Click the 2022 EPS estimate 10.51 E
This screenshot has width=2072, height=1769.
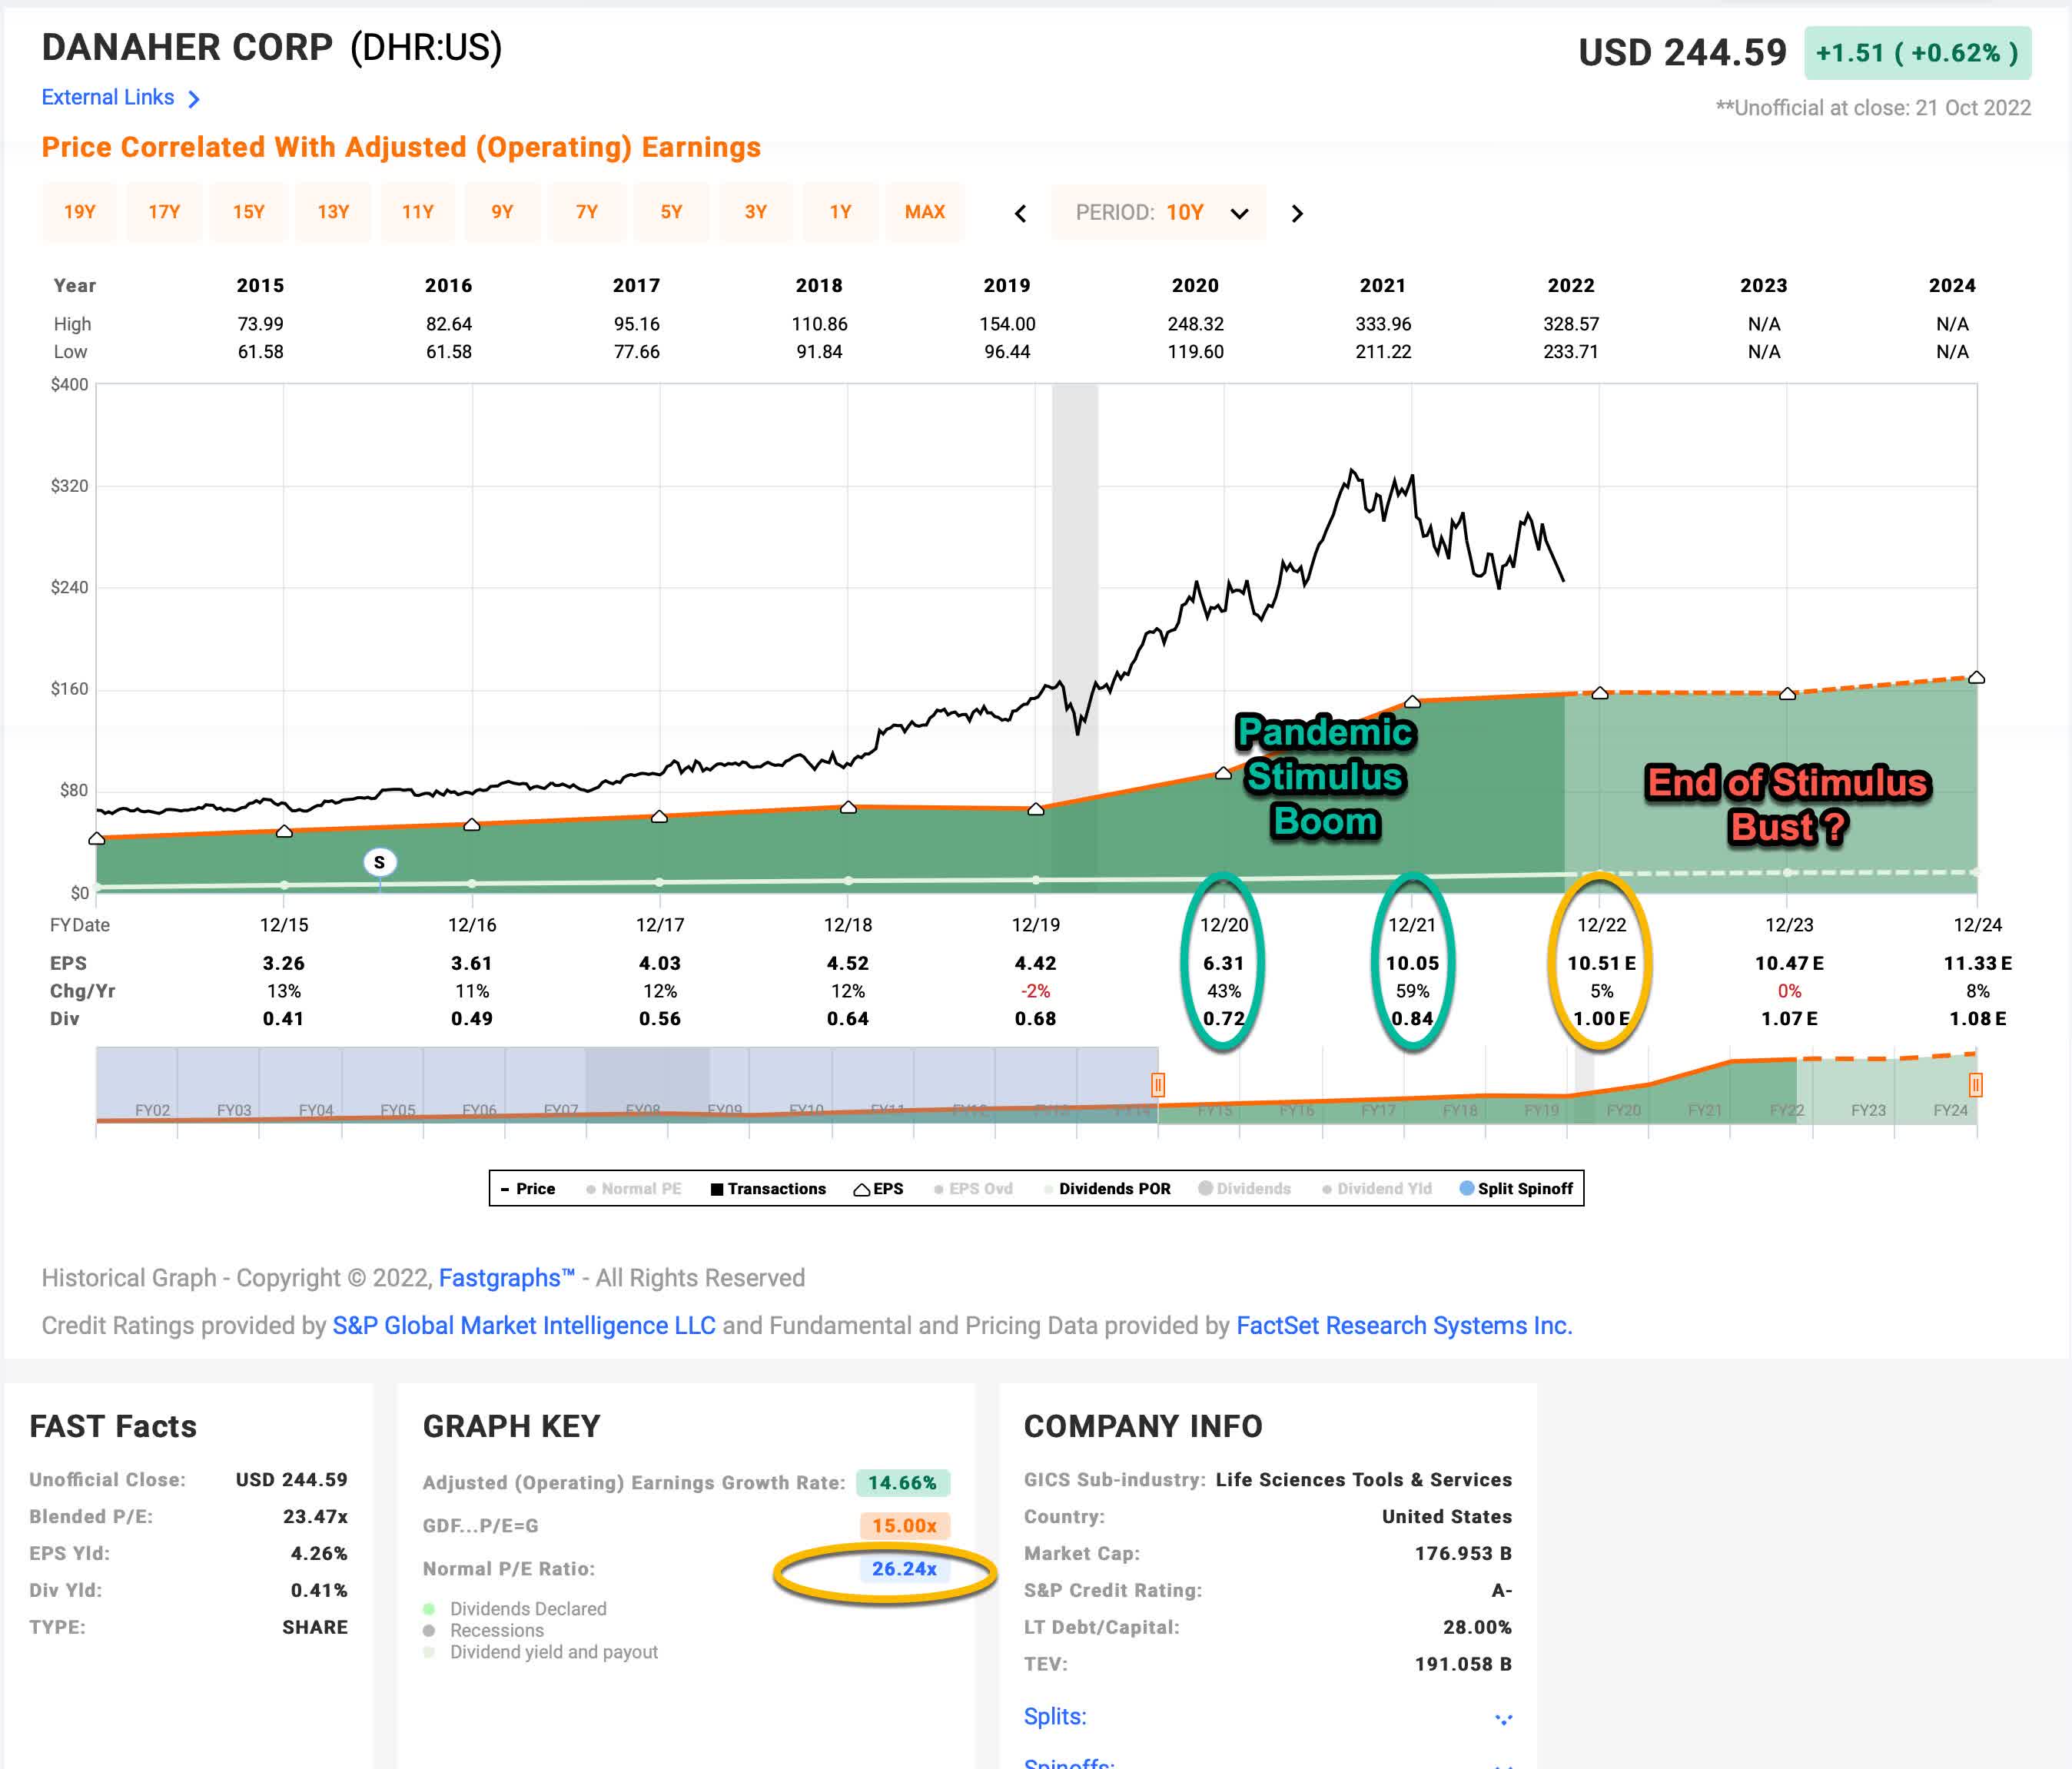point(1601,963)
